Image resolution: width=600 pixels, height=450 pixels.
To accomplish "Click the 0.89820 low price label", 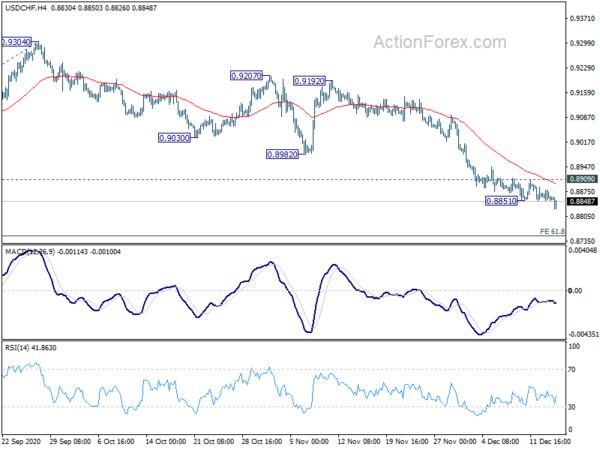I will pyautogui.click(x=282, y=154).
